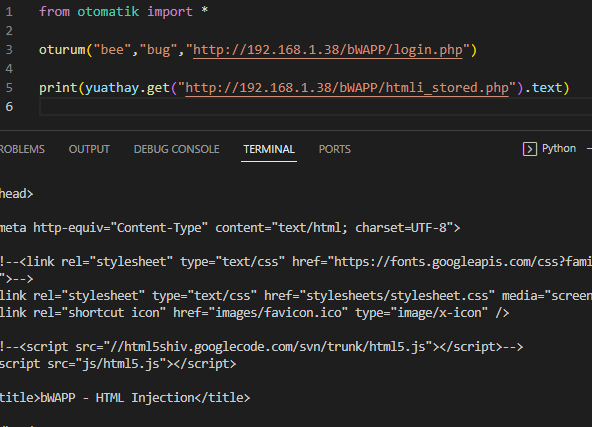Open the PROBLEMS tab

point(22,149)
